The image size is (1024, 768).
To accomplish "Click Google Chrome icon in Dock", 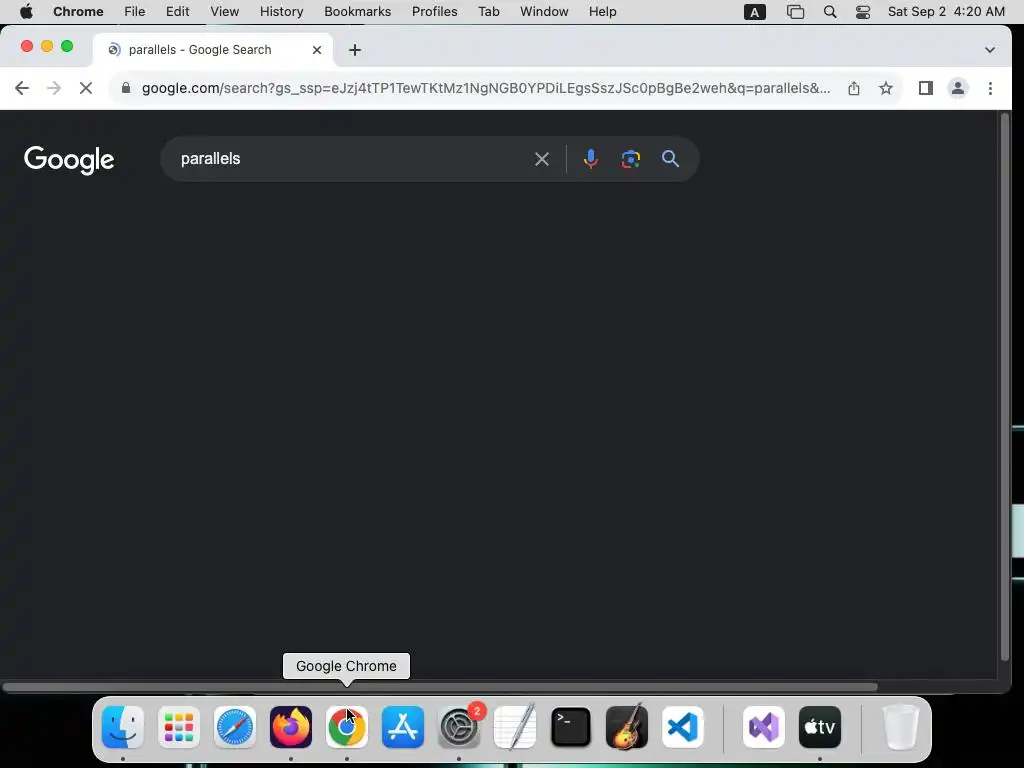I will (x=347, y=726).
